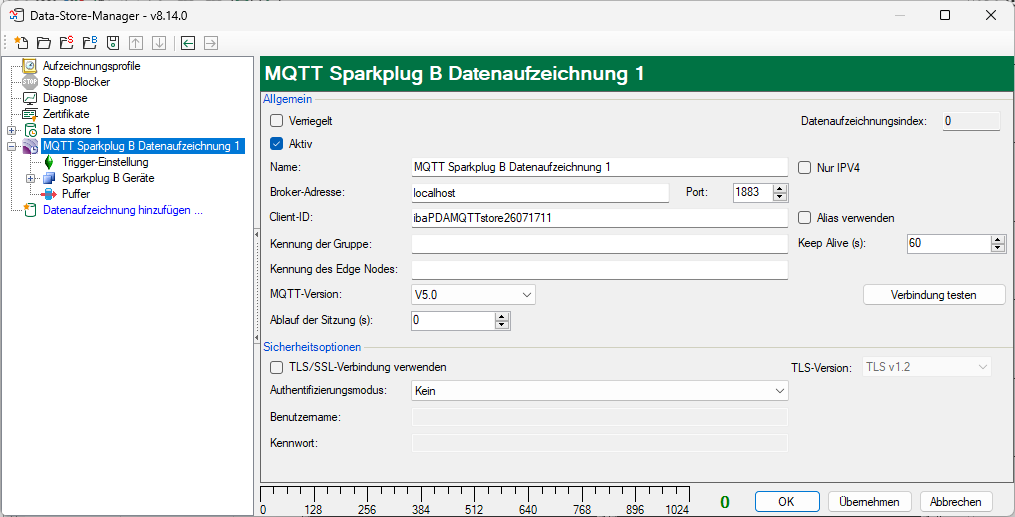This screenshot has width=1015, height=517.
Task: Click the Datenaufzeichnung hinzufügen star icon
Action: click(x=30, y=210)
